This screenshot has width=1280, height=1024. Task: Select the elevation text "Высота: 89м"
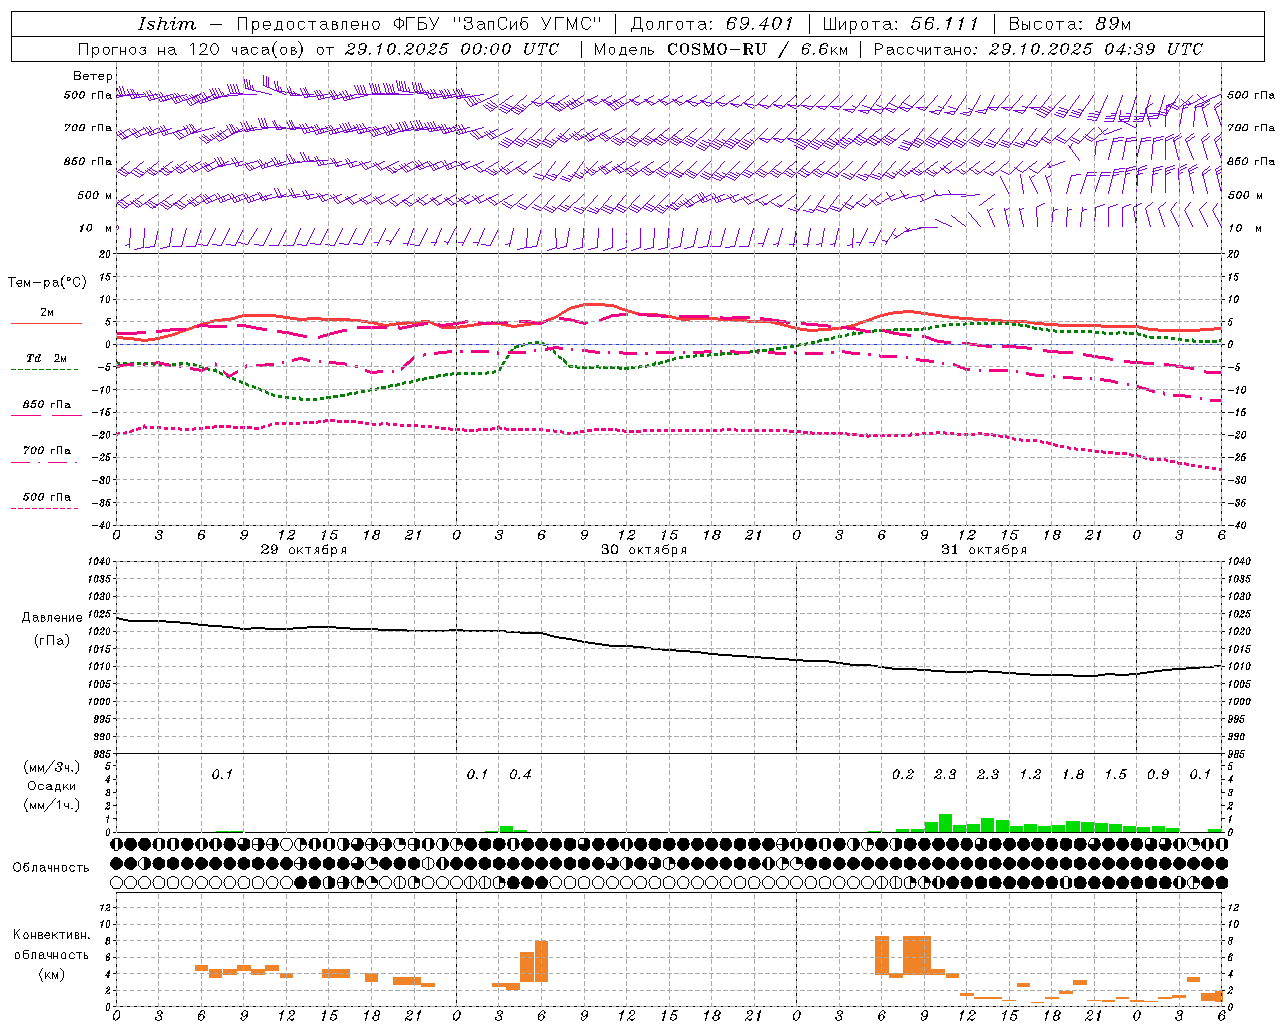[1070, 24]
